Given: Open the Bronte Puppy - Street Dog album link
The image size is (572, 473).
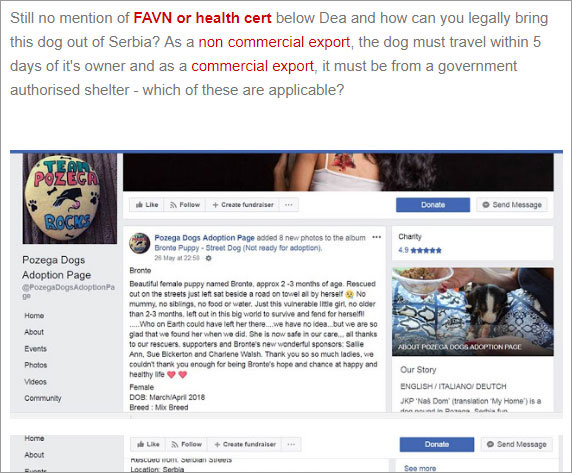Looking at the screenshot, I should tap(238, 248).
